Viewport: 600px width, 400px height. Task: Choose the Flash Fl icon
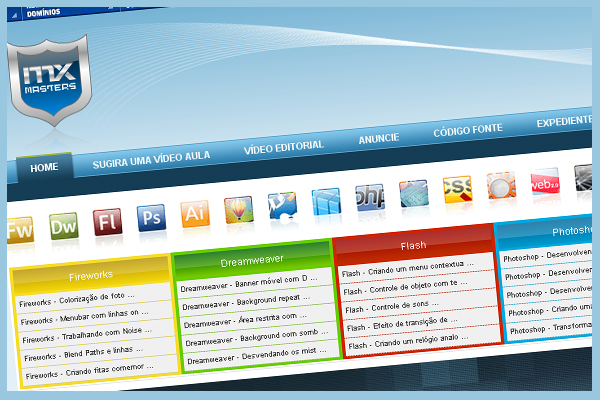coord(108,222)
